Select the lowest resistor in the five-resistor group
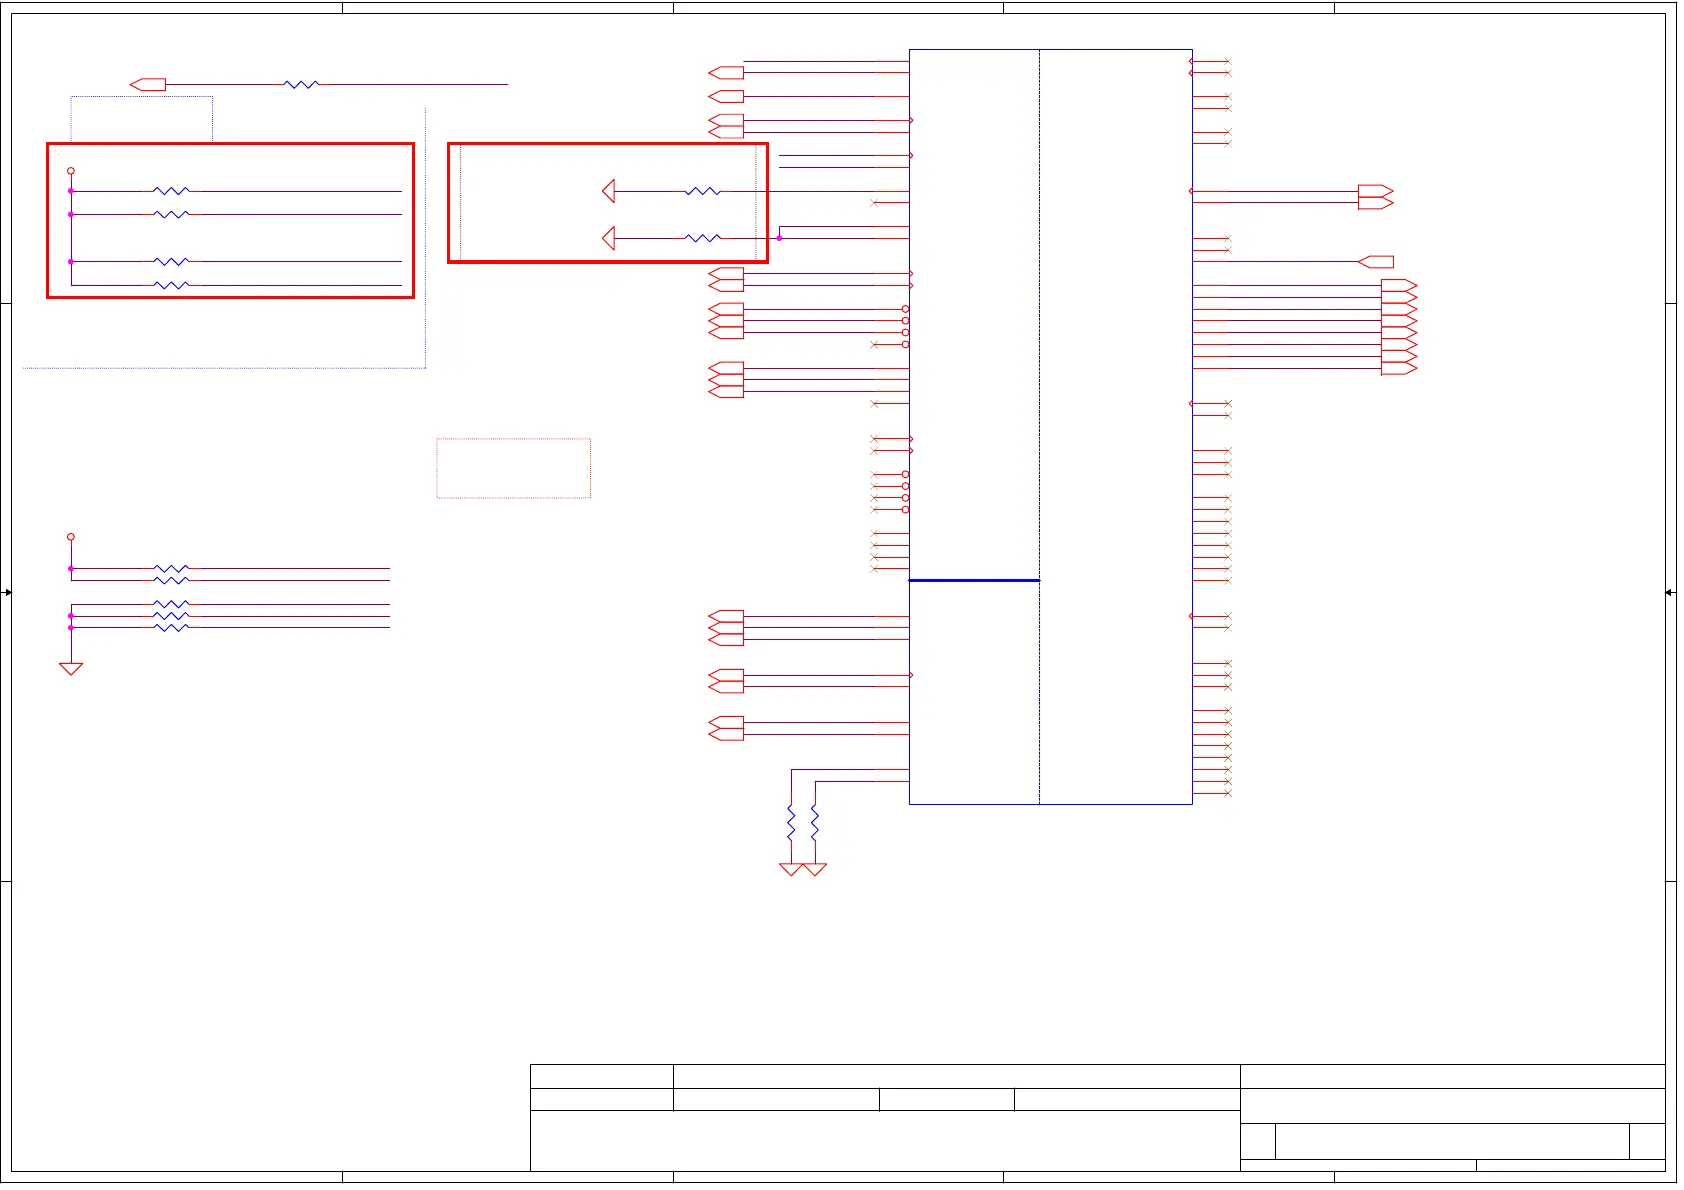Screen dimensions: 1684x1190 tap(171, 628)
